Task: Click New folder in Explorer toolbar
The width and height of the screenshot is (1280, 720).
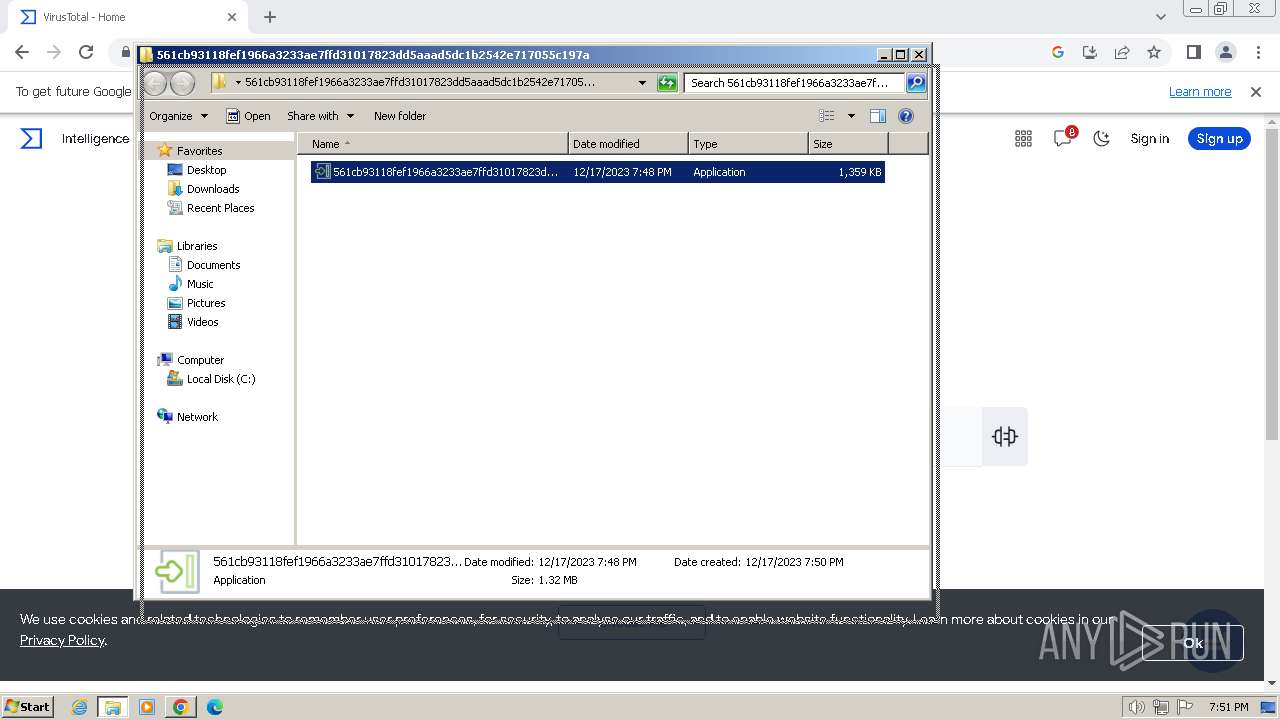Action: pyautogui.click(x=400, y=116)
